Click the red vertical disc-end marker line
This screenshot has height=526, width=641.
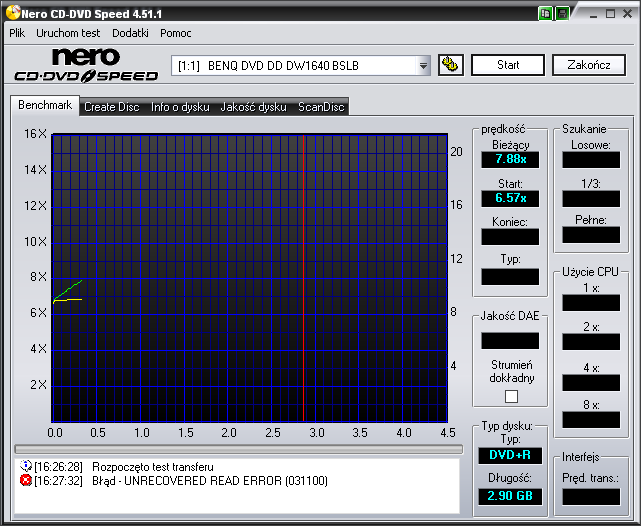[303, 278]
